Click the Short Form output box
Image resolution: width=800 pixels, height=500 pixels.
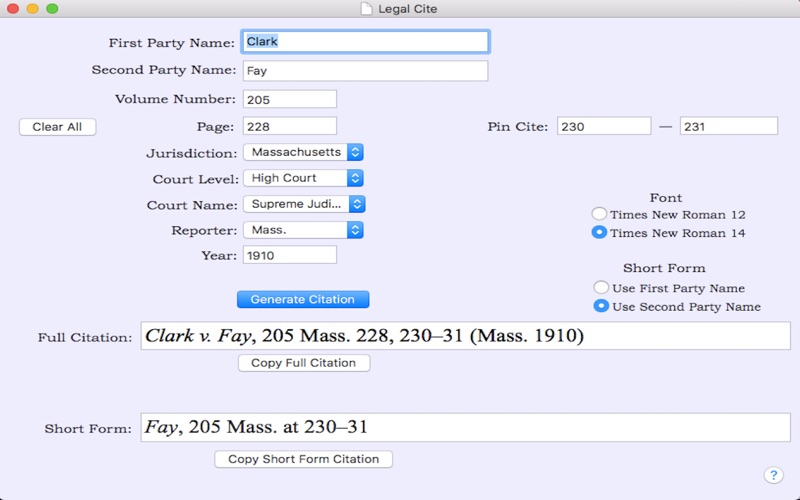point(465,428)
